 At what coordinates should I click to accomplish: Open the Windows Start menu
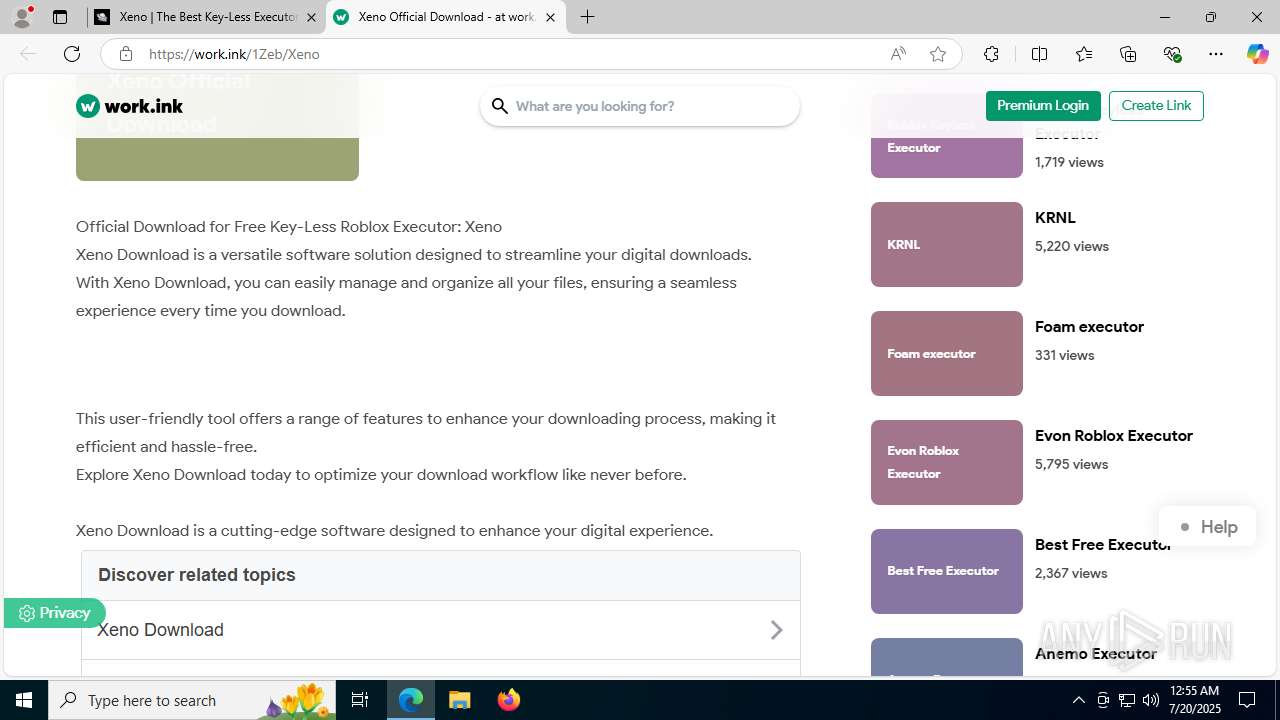[24, 700]
